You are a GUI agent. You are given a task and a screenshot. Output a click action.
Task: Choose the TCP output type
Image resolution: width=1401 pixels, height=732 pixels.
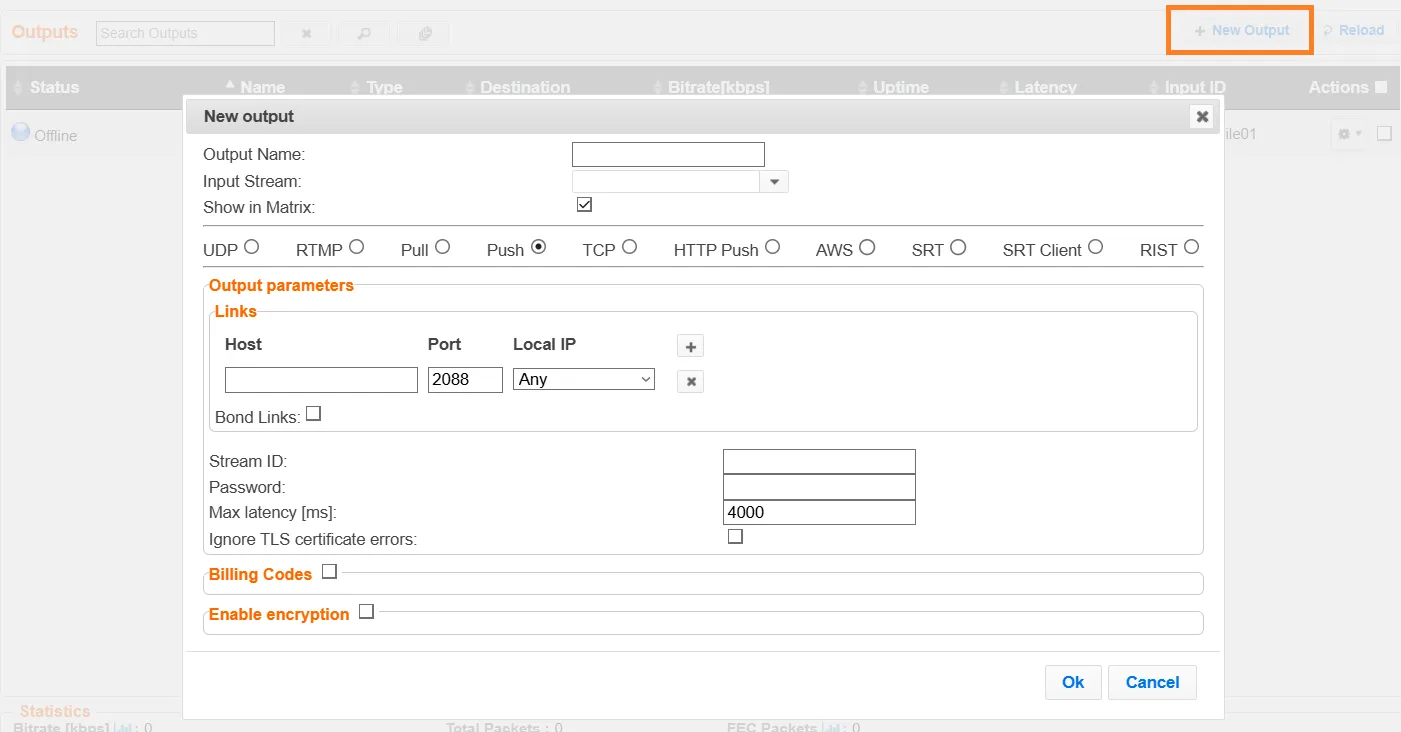coord(629,247)
